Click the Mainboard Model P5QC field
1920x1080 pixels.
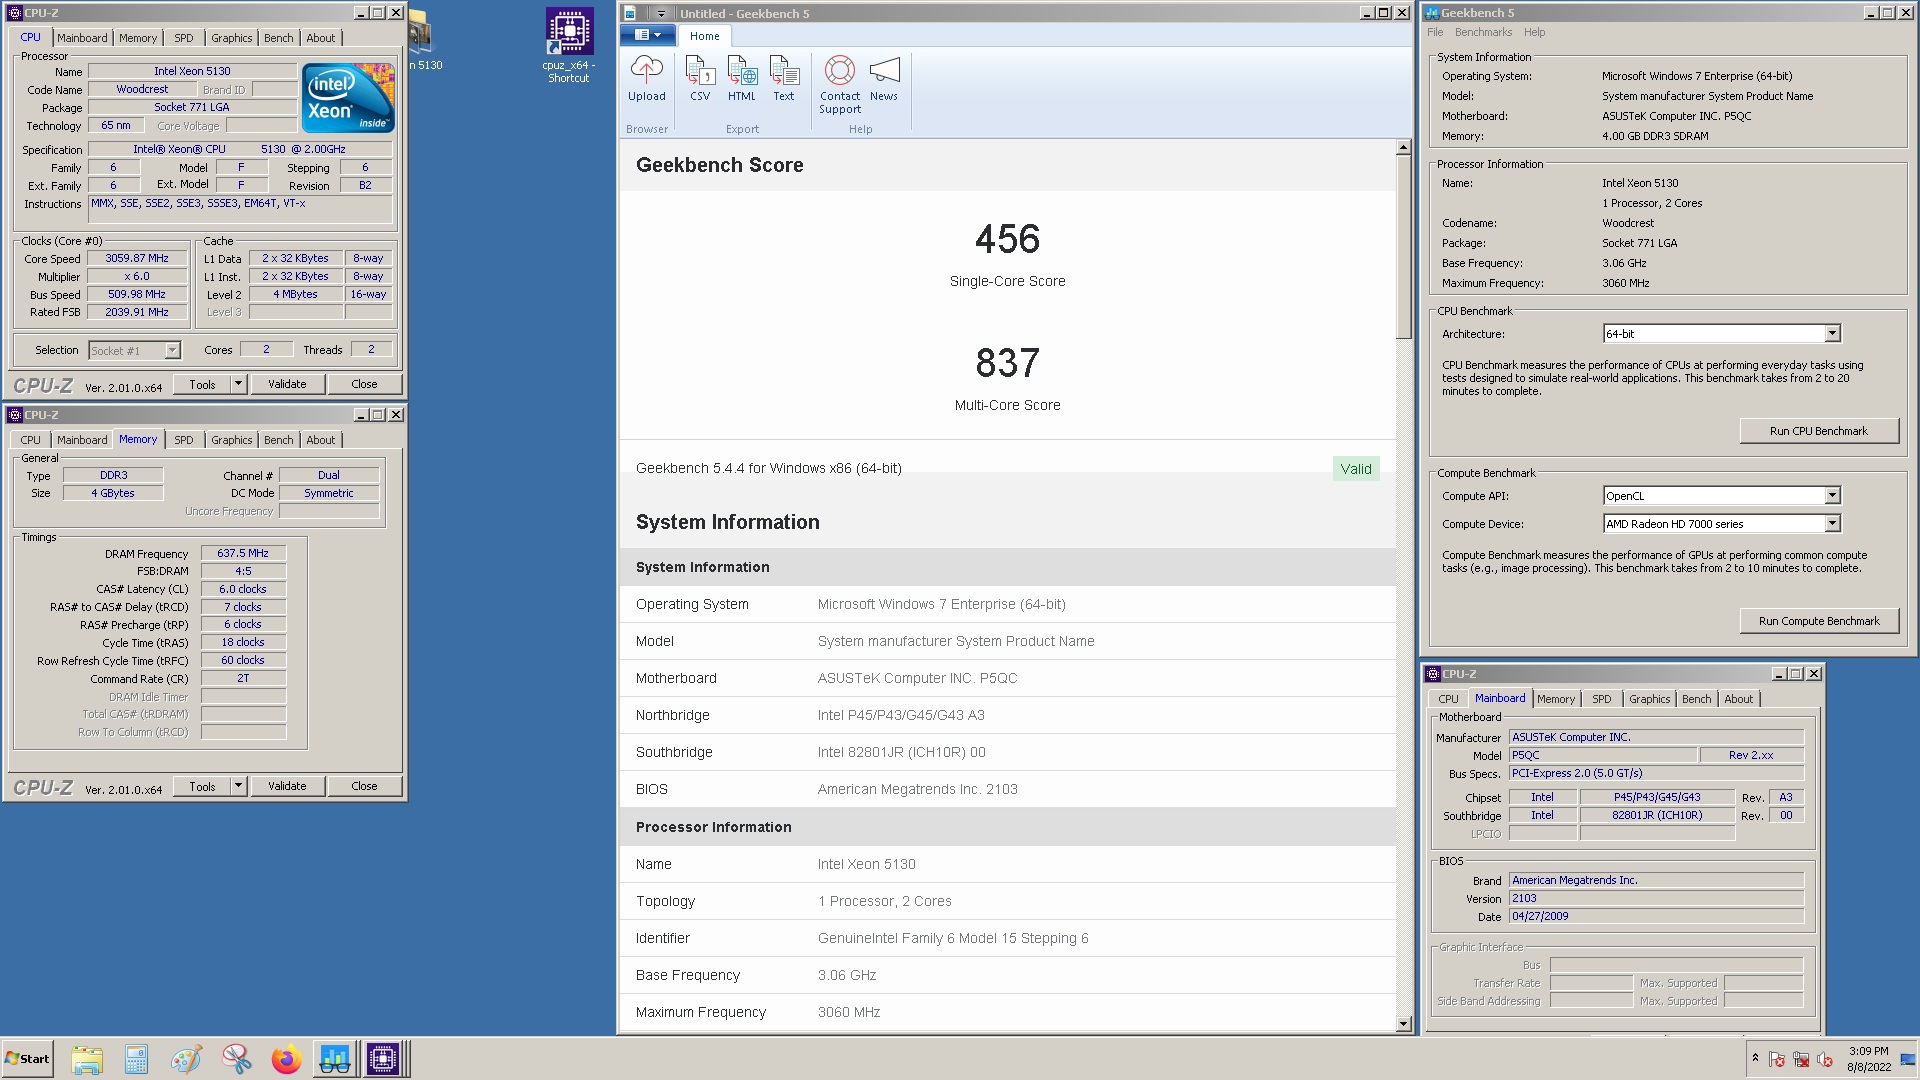(x=1603, y=756)
